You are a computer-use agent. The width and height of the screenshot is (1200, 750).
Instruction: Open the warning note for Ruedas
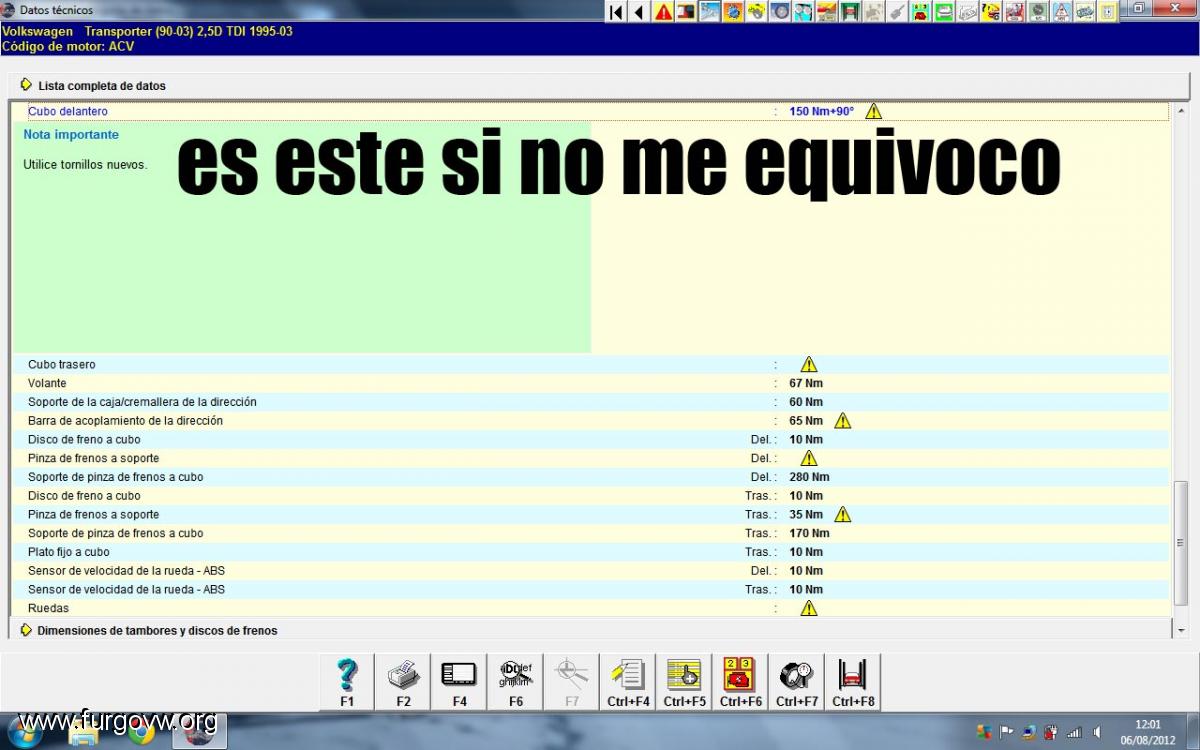[x=808, y=608]
